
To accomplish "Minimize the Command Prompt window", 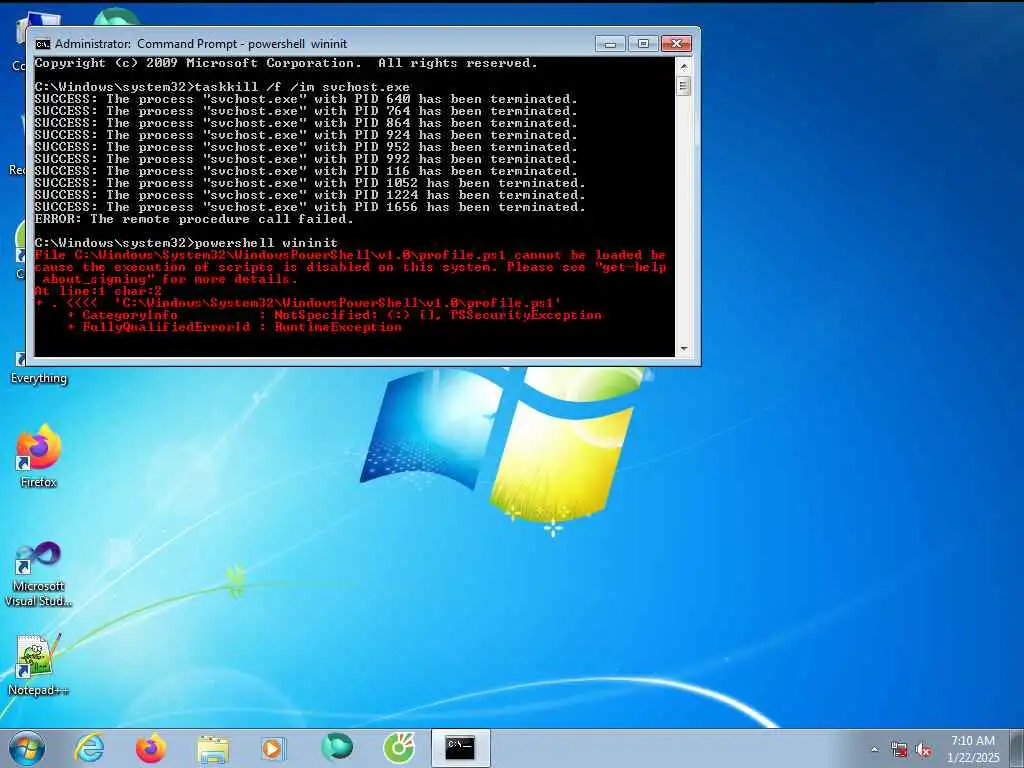I will 610,44.
